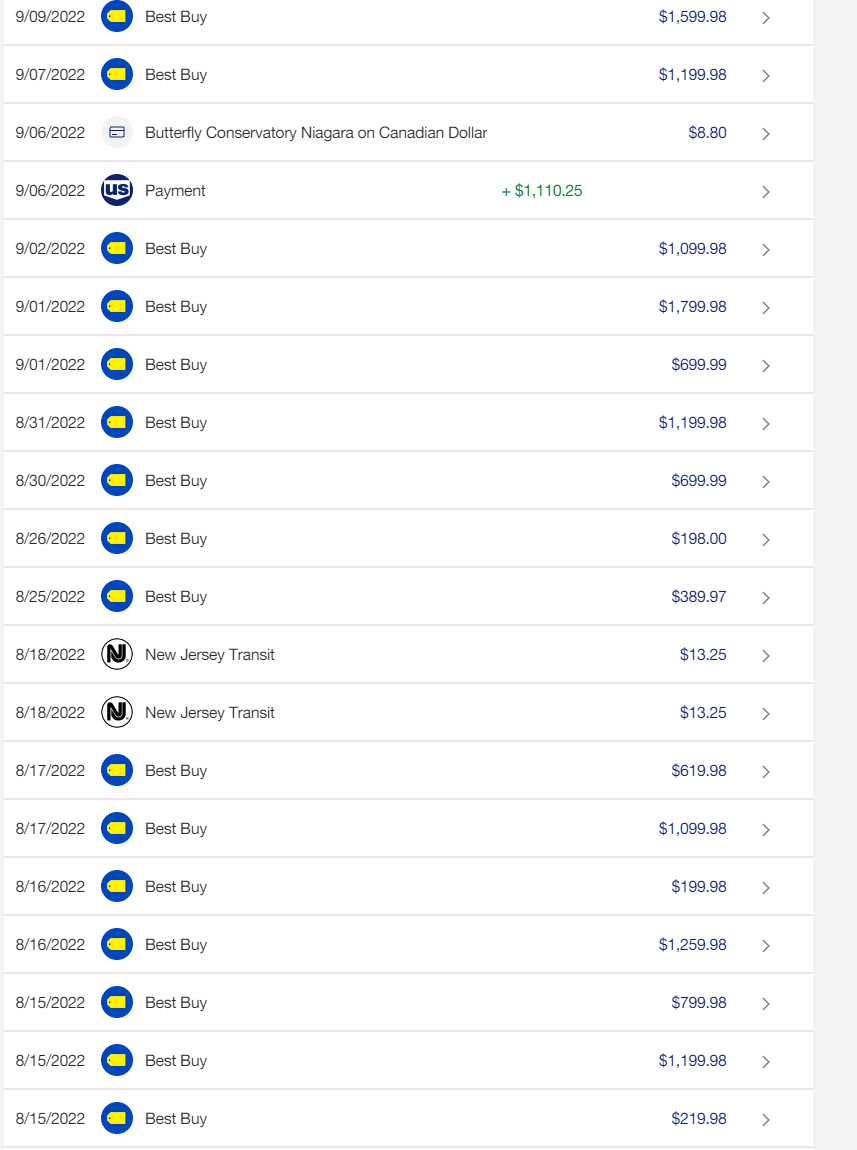Click the US Bank Payment icon
This screenshot has height=1150, width=857.
(x=117, y=191)
